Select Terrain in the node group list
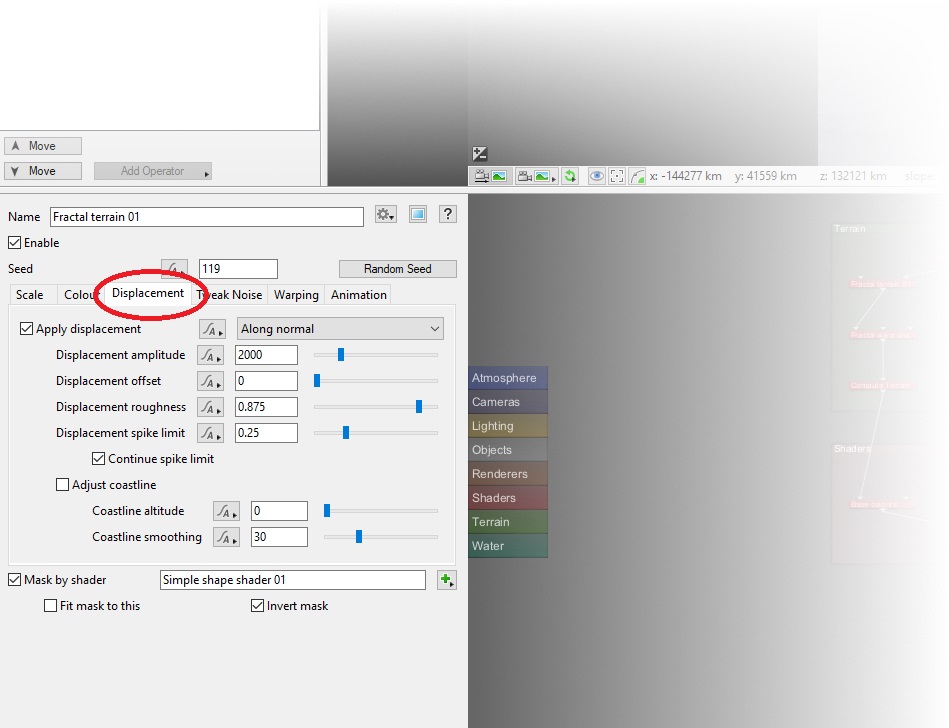 click(x=508, y=522)
